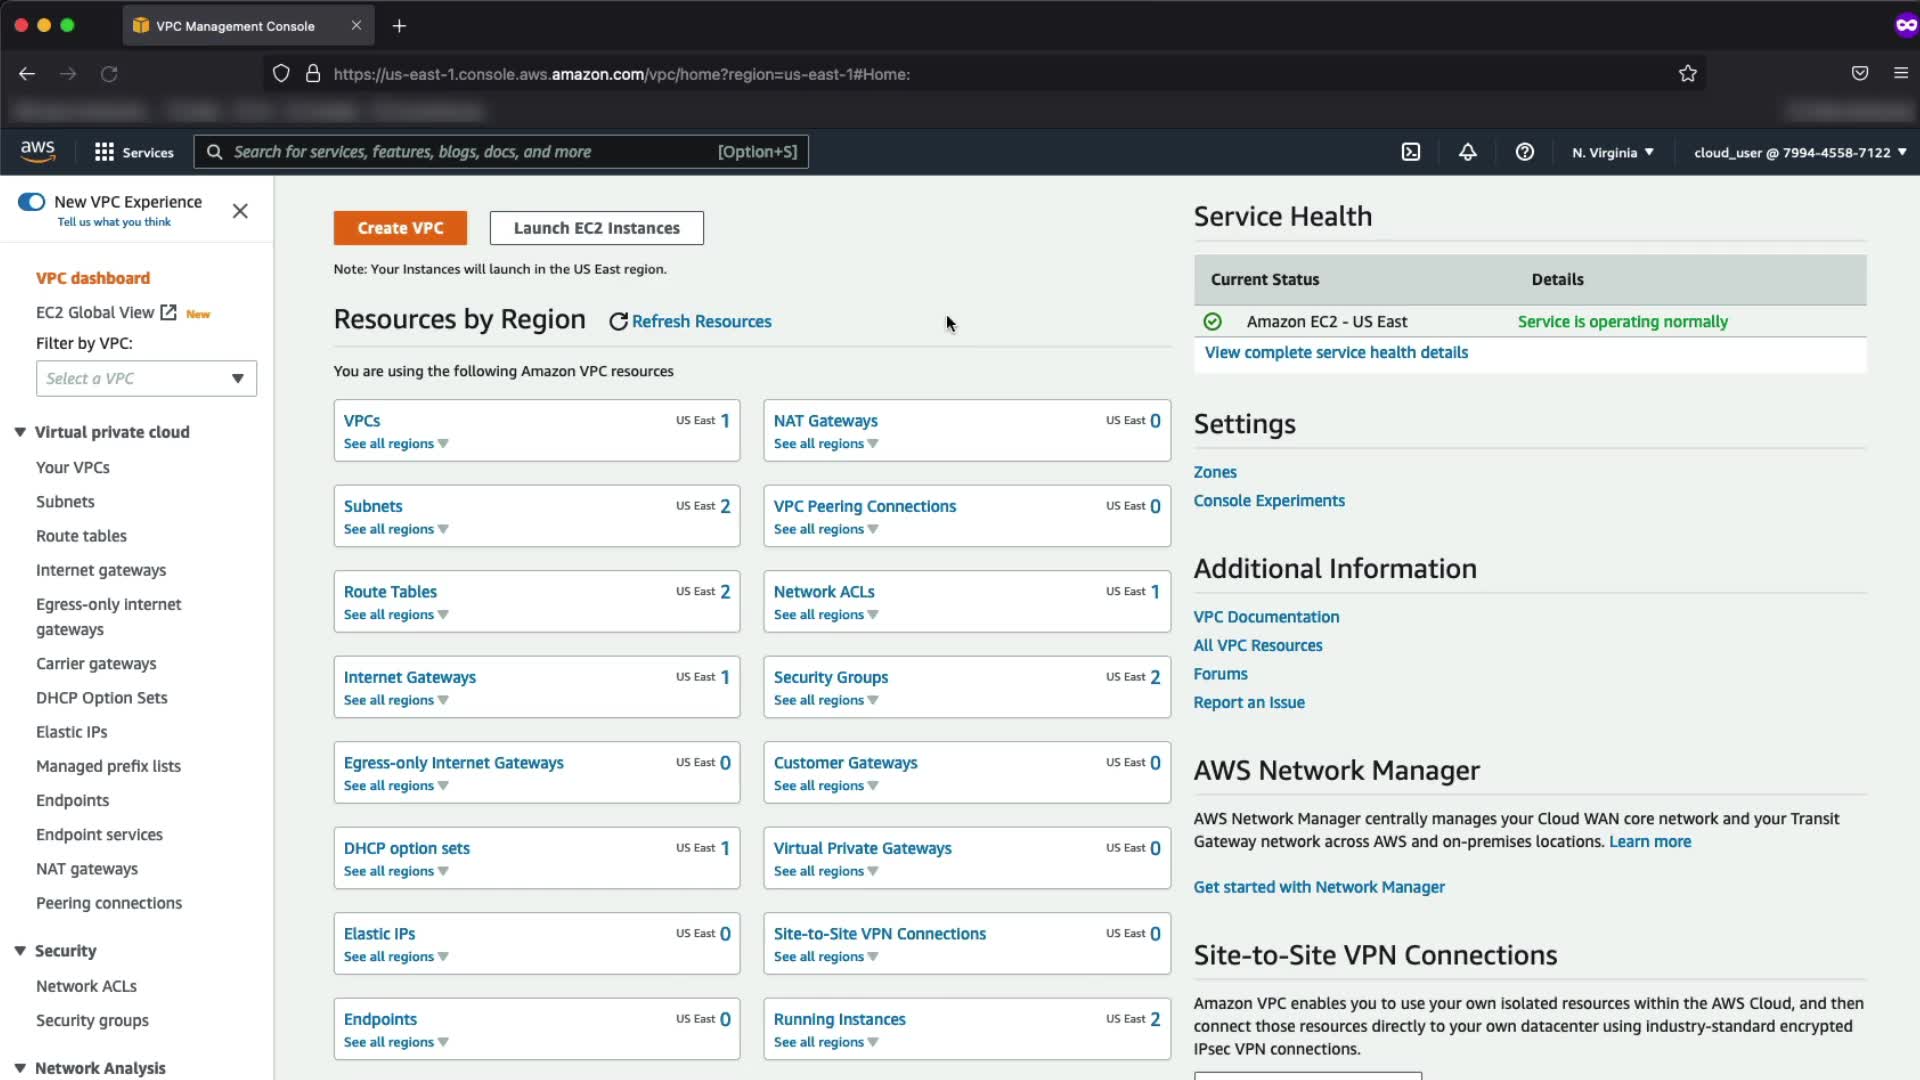This screenshot has width=1920, height=1080.
Task: Close the New VPC Experience banner
Action: 240,211
